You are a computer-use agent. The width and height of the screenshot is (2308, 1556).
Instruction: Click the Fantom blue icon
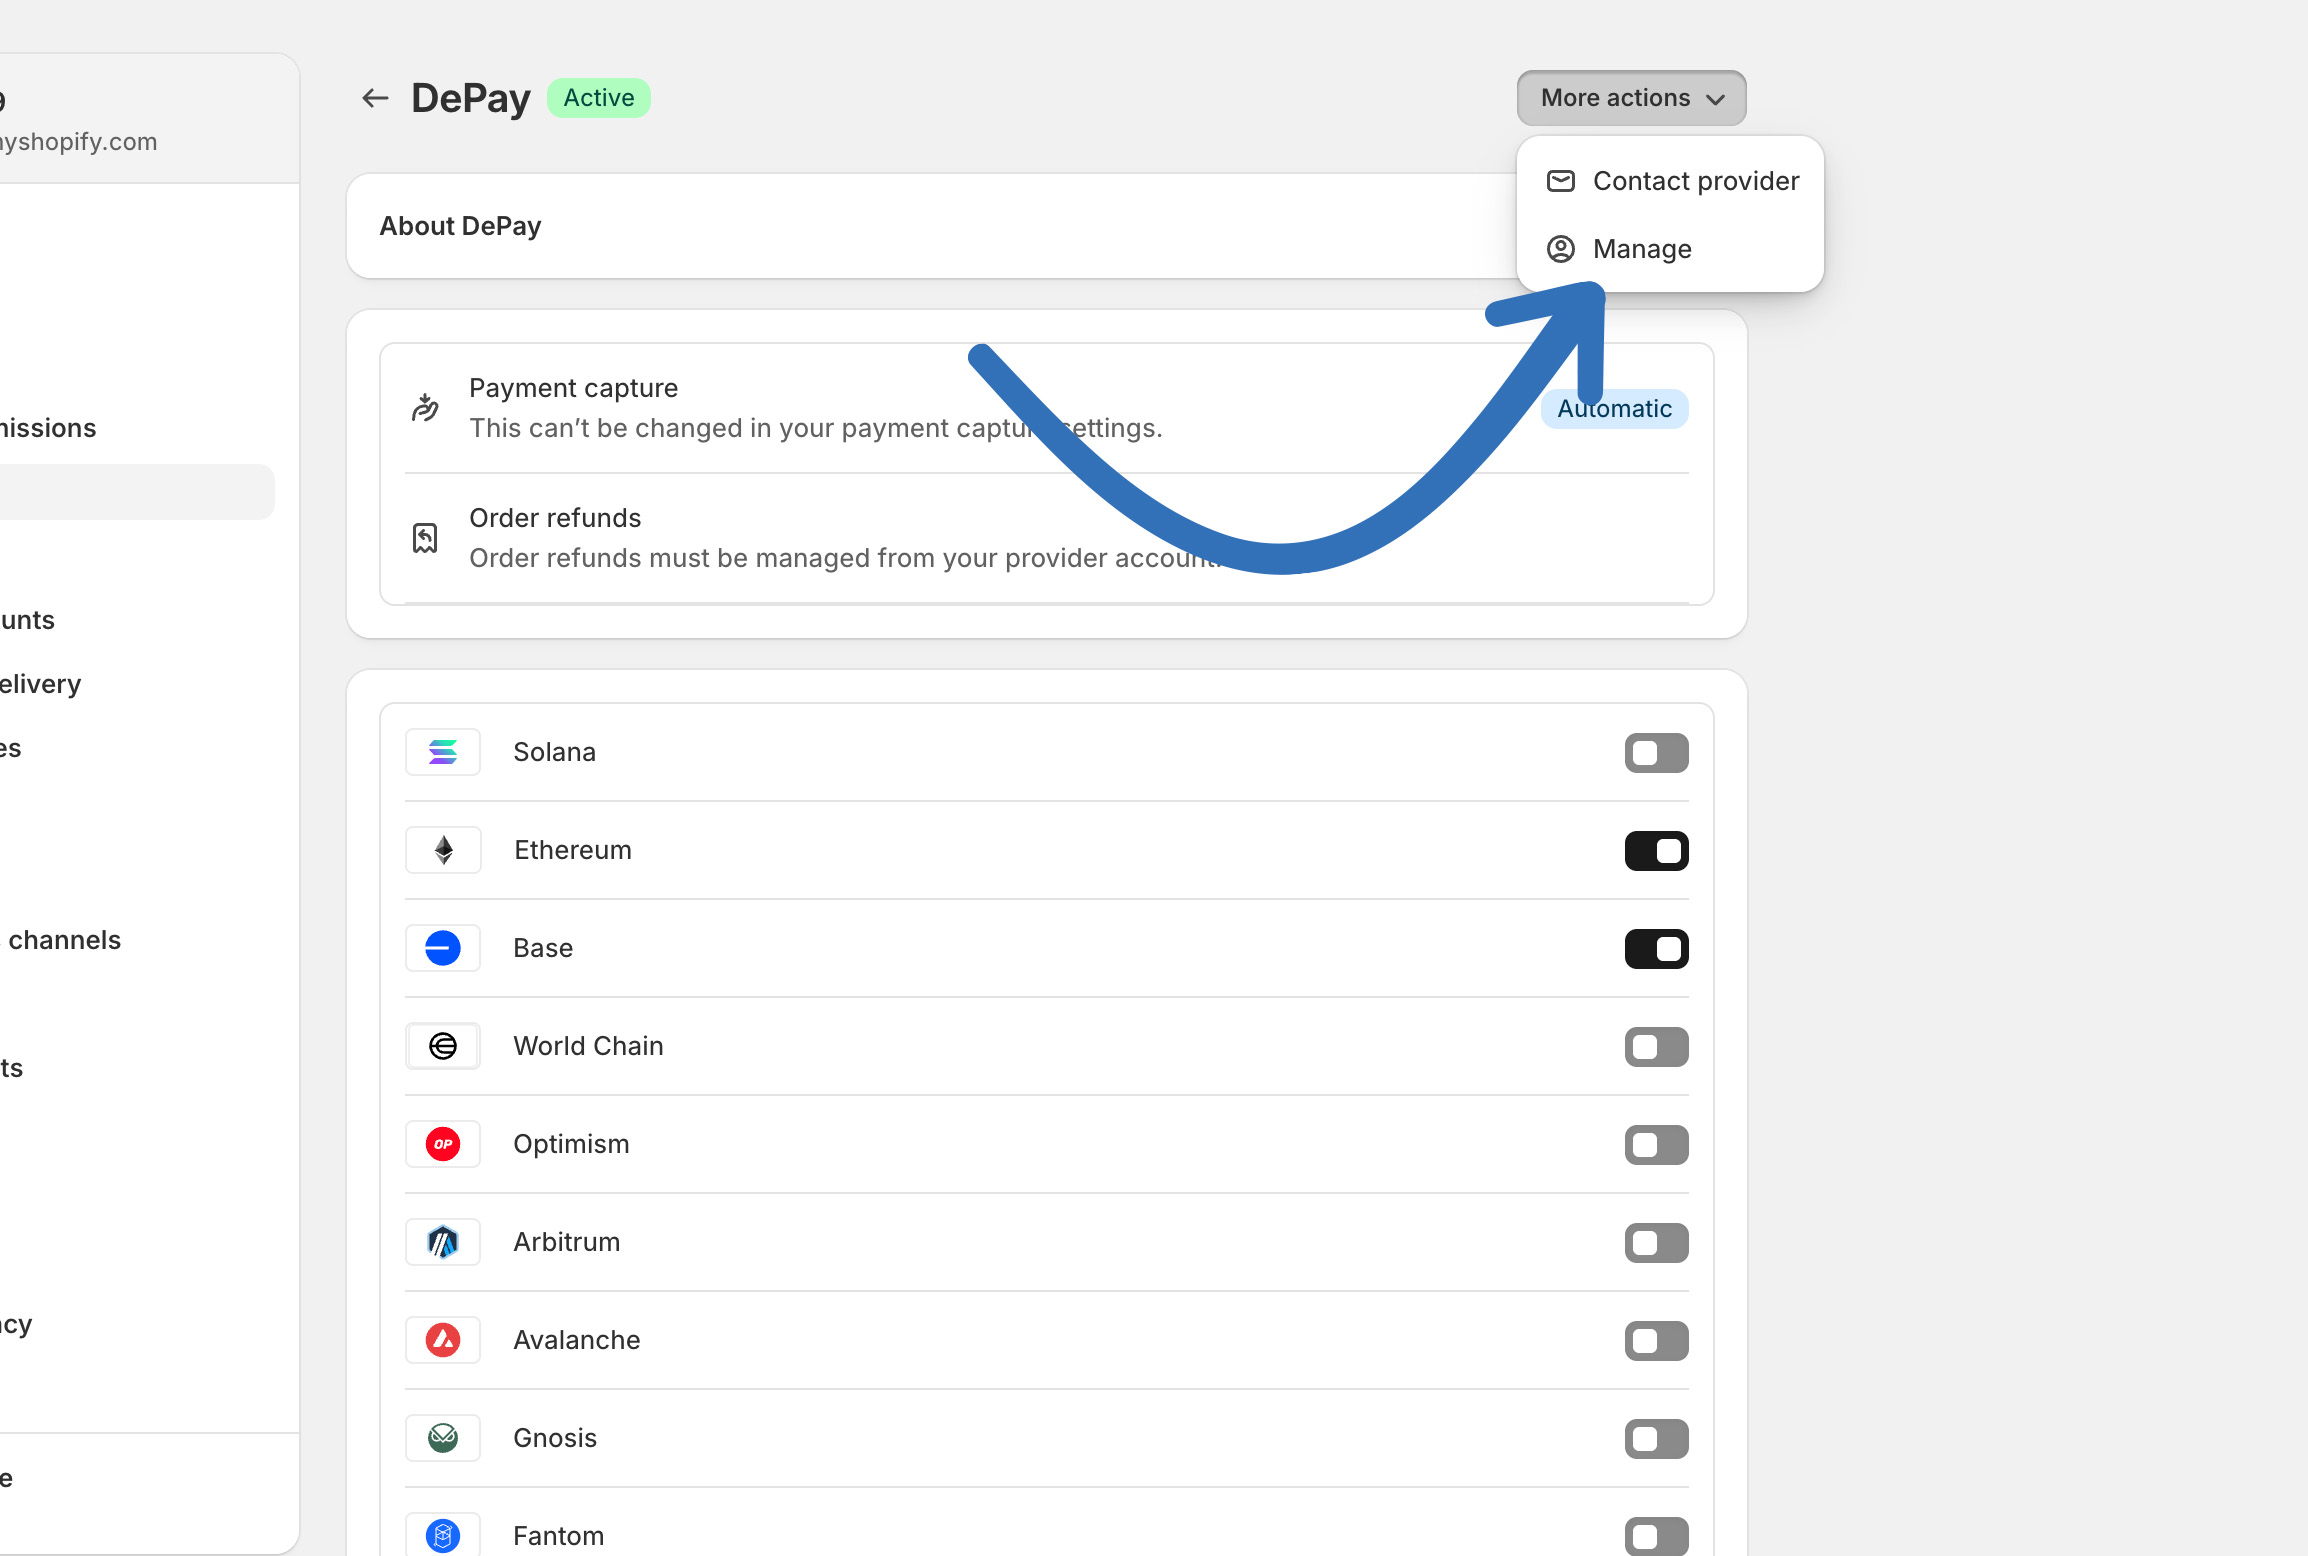443,1535
